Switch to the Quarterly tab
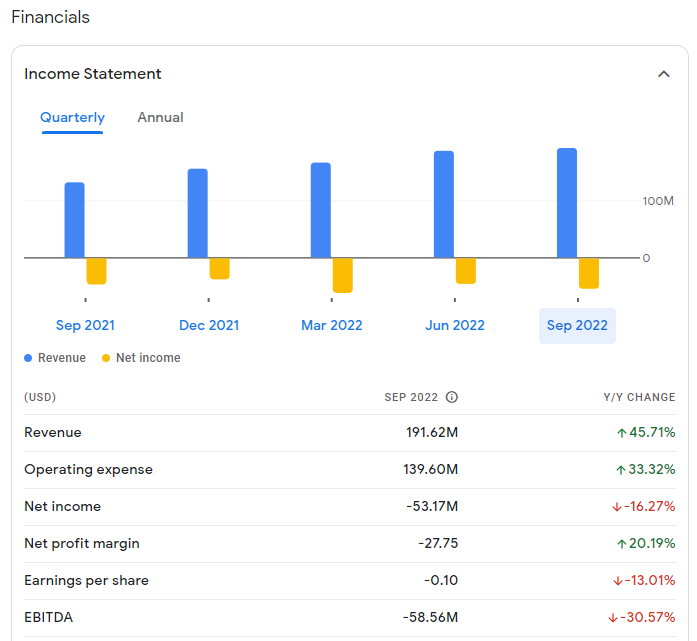Viewport: 697px width, 641px height. click(72, 117)
